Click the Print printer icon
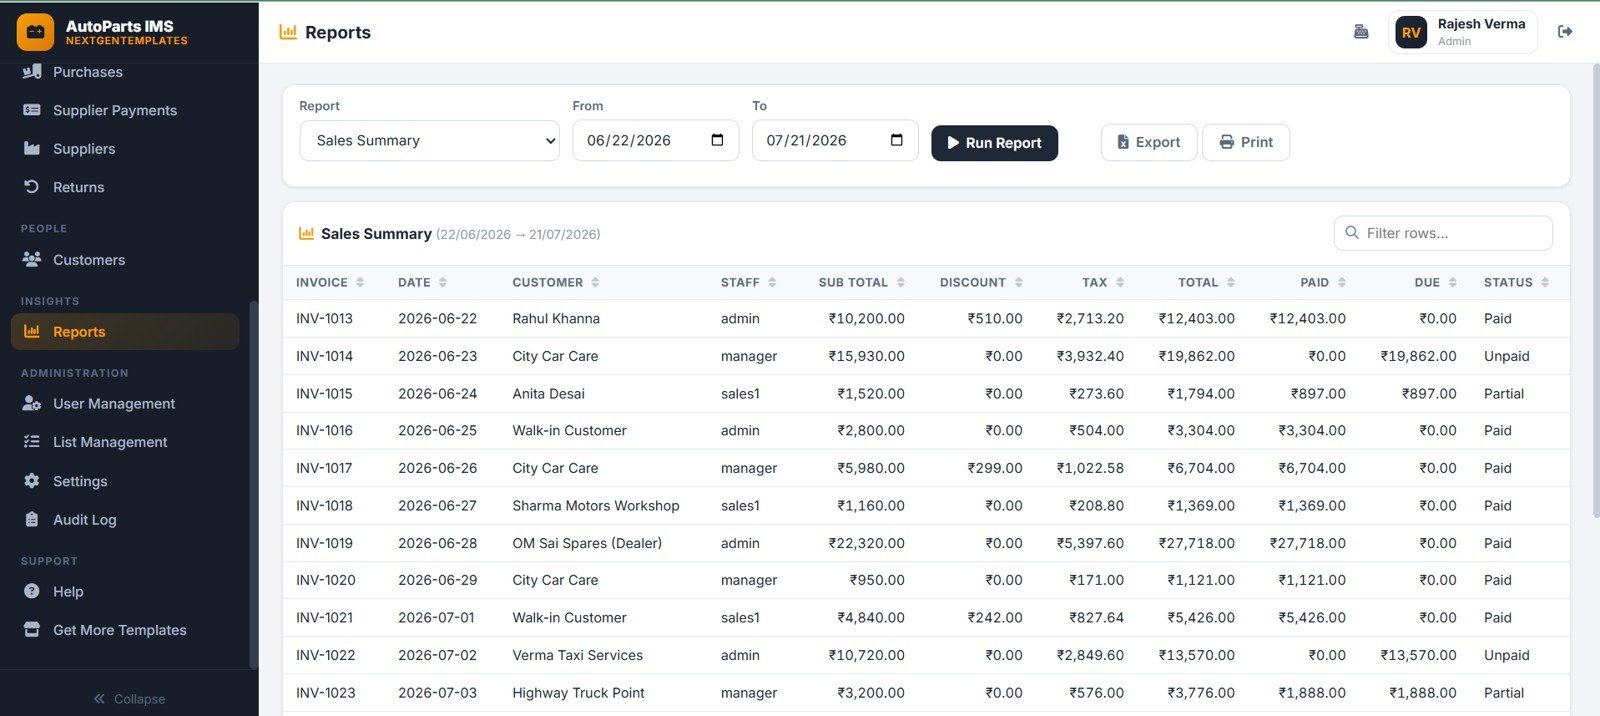1600x716 pixels. [1227, 142]
